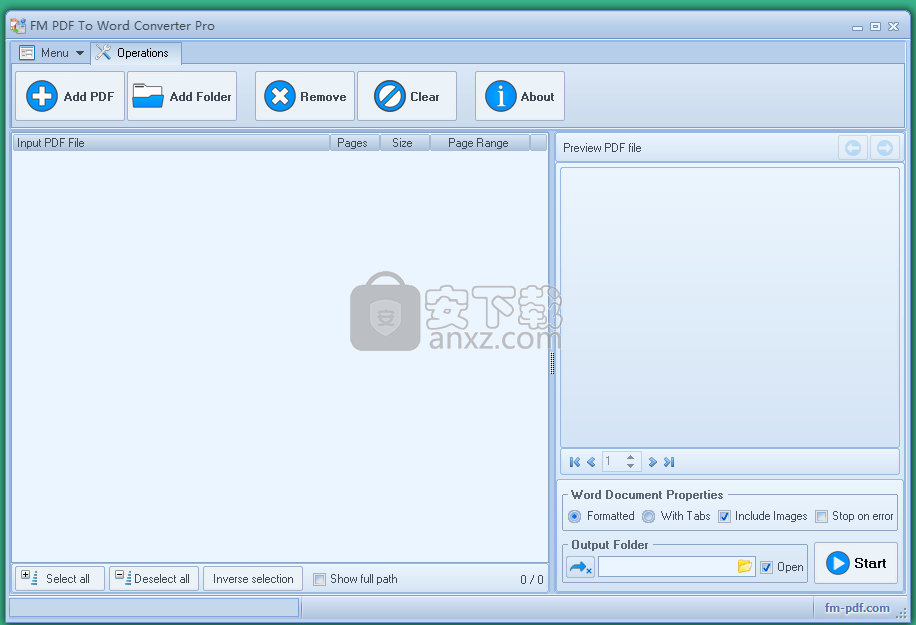Click the Add Folder icon

point(147,96)
